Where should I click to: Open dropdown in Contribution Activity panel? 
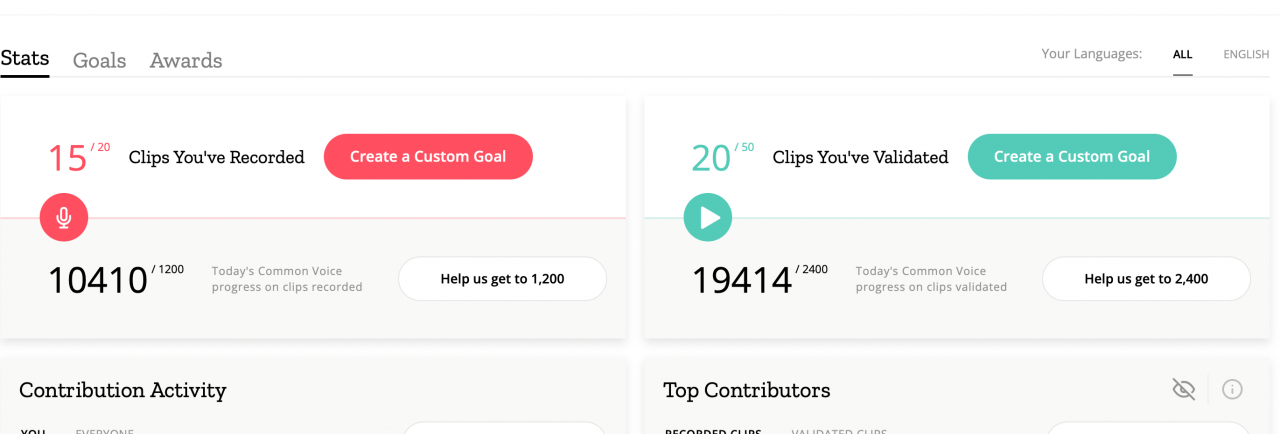coord(504,428)
